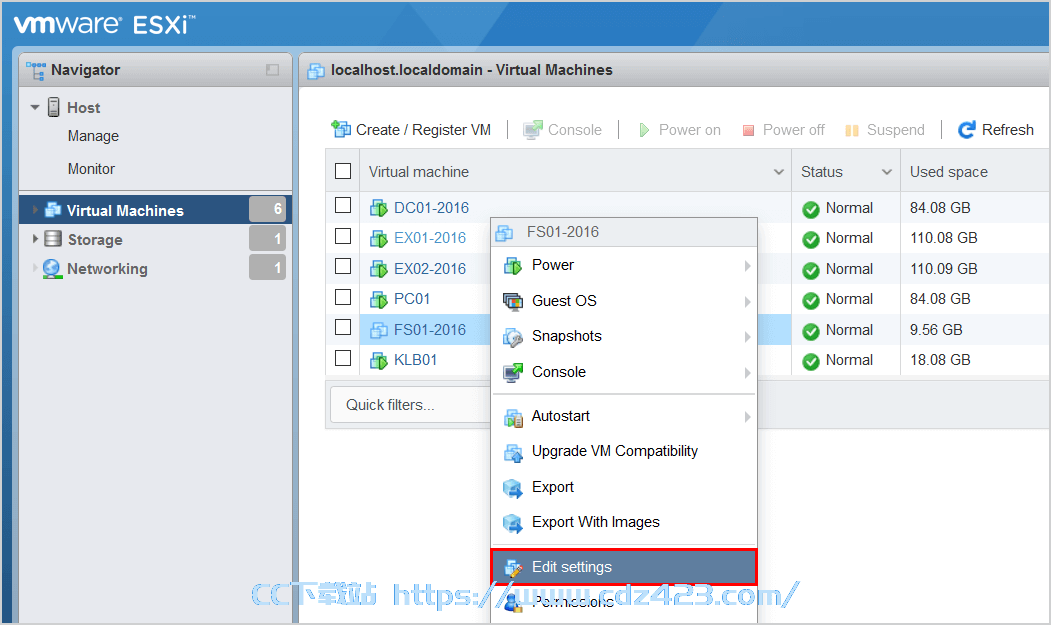Open the DC01-2016 virtual machine link
Image resolution: width=1051 pixels, height=625 pixels.
(431, 208)
